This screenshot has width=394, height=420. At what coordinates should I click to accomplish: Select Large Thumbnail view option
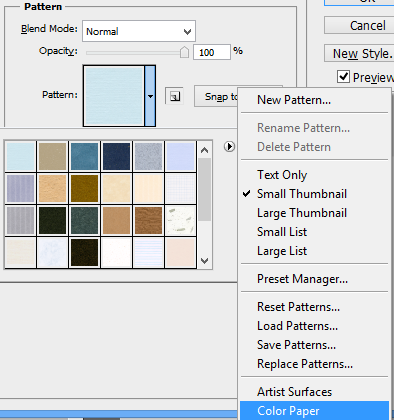click(314, 213)
